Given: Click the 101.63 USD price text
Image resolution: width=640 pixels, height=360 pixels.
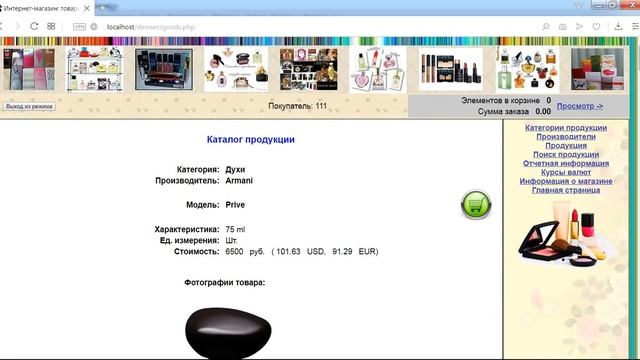Looking at the screenshot, I should (300, 251).
